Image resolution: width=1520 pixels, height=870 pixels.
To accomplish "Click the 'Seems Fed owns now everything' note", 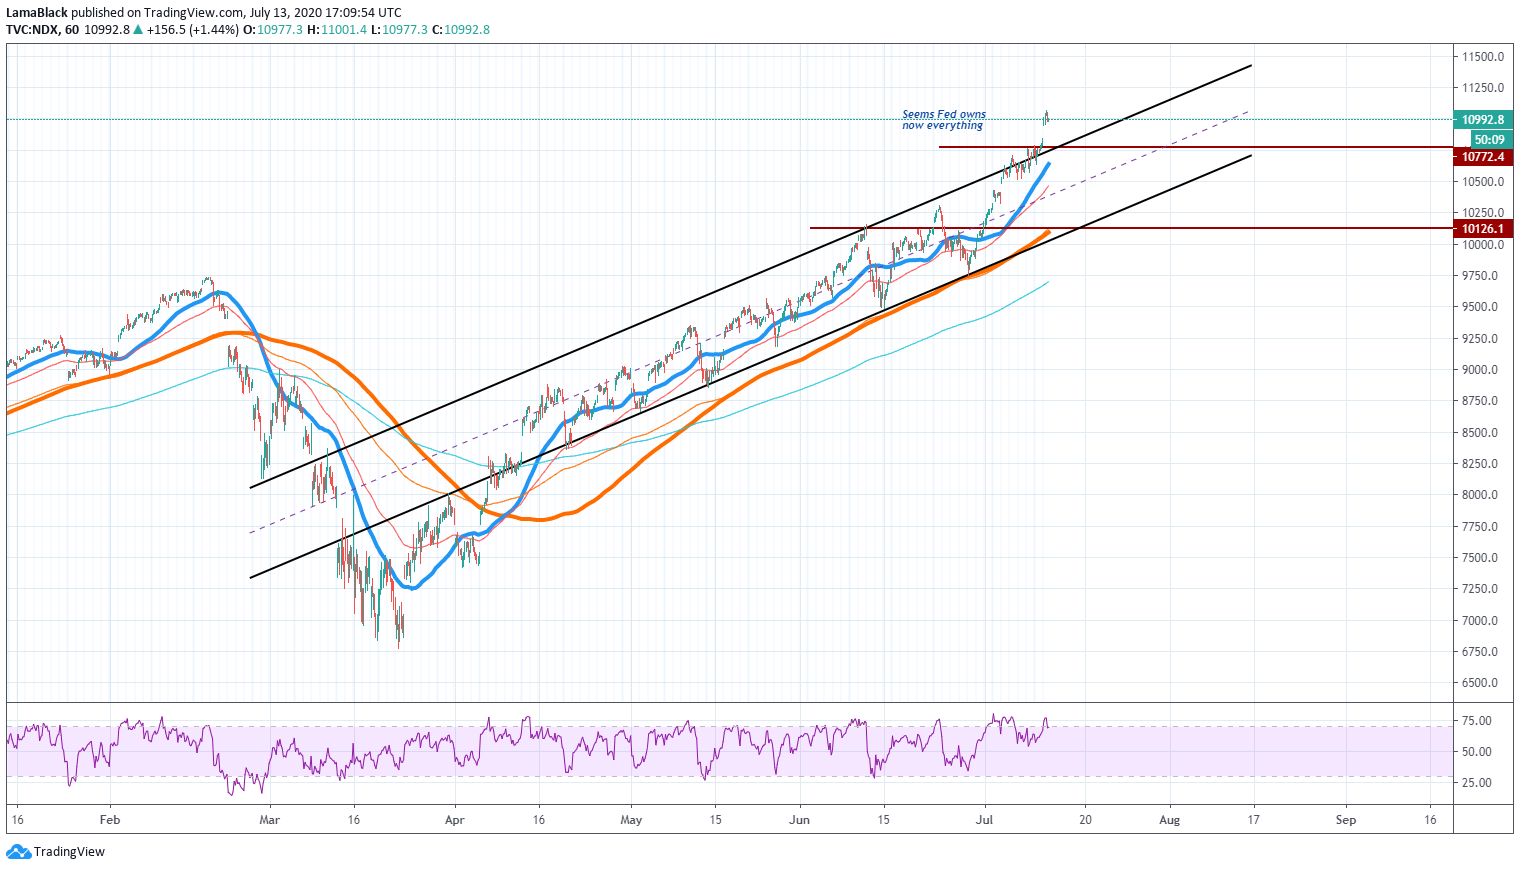I will pos(943,120).
